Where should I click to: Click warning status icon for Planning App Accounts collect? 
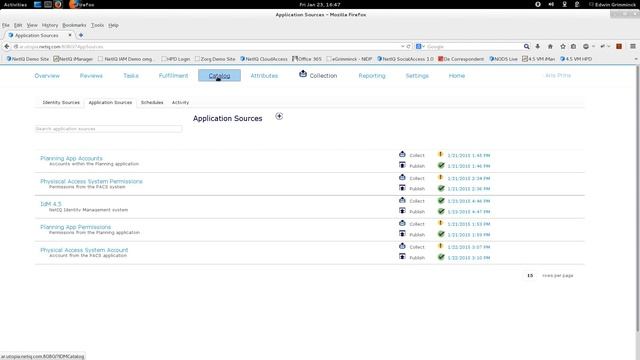[440, 154]
